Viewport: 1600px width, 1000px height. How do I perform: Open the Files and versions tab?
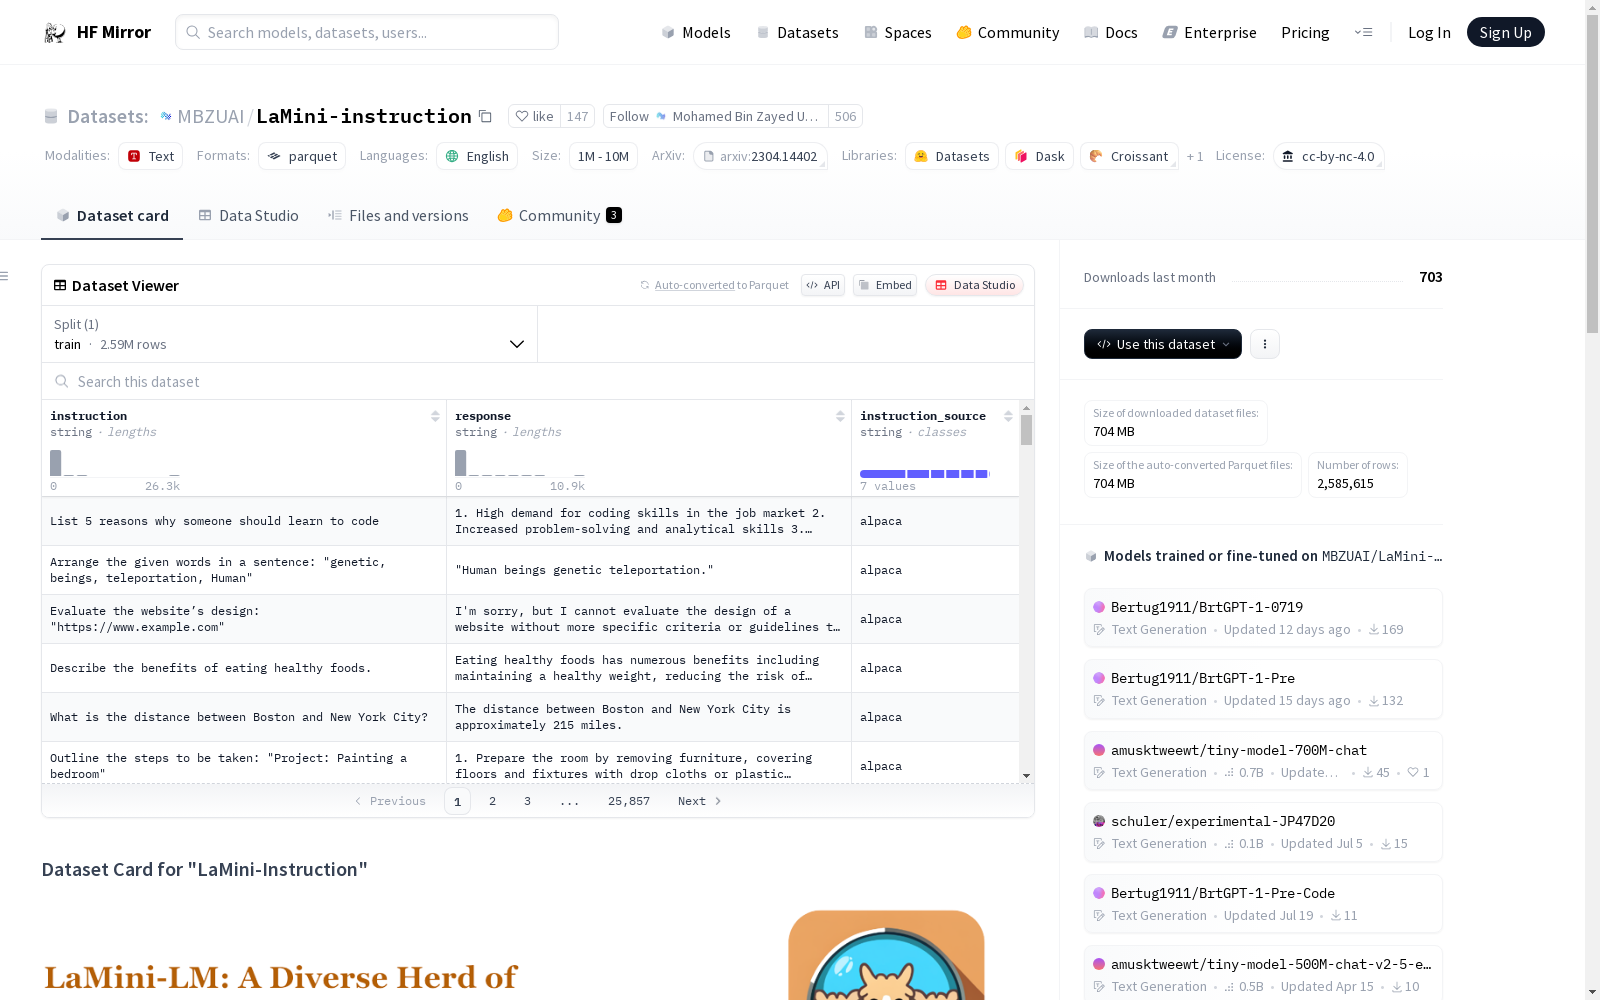(x=398, y=215)
